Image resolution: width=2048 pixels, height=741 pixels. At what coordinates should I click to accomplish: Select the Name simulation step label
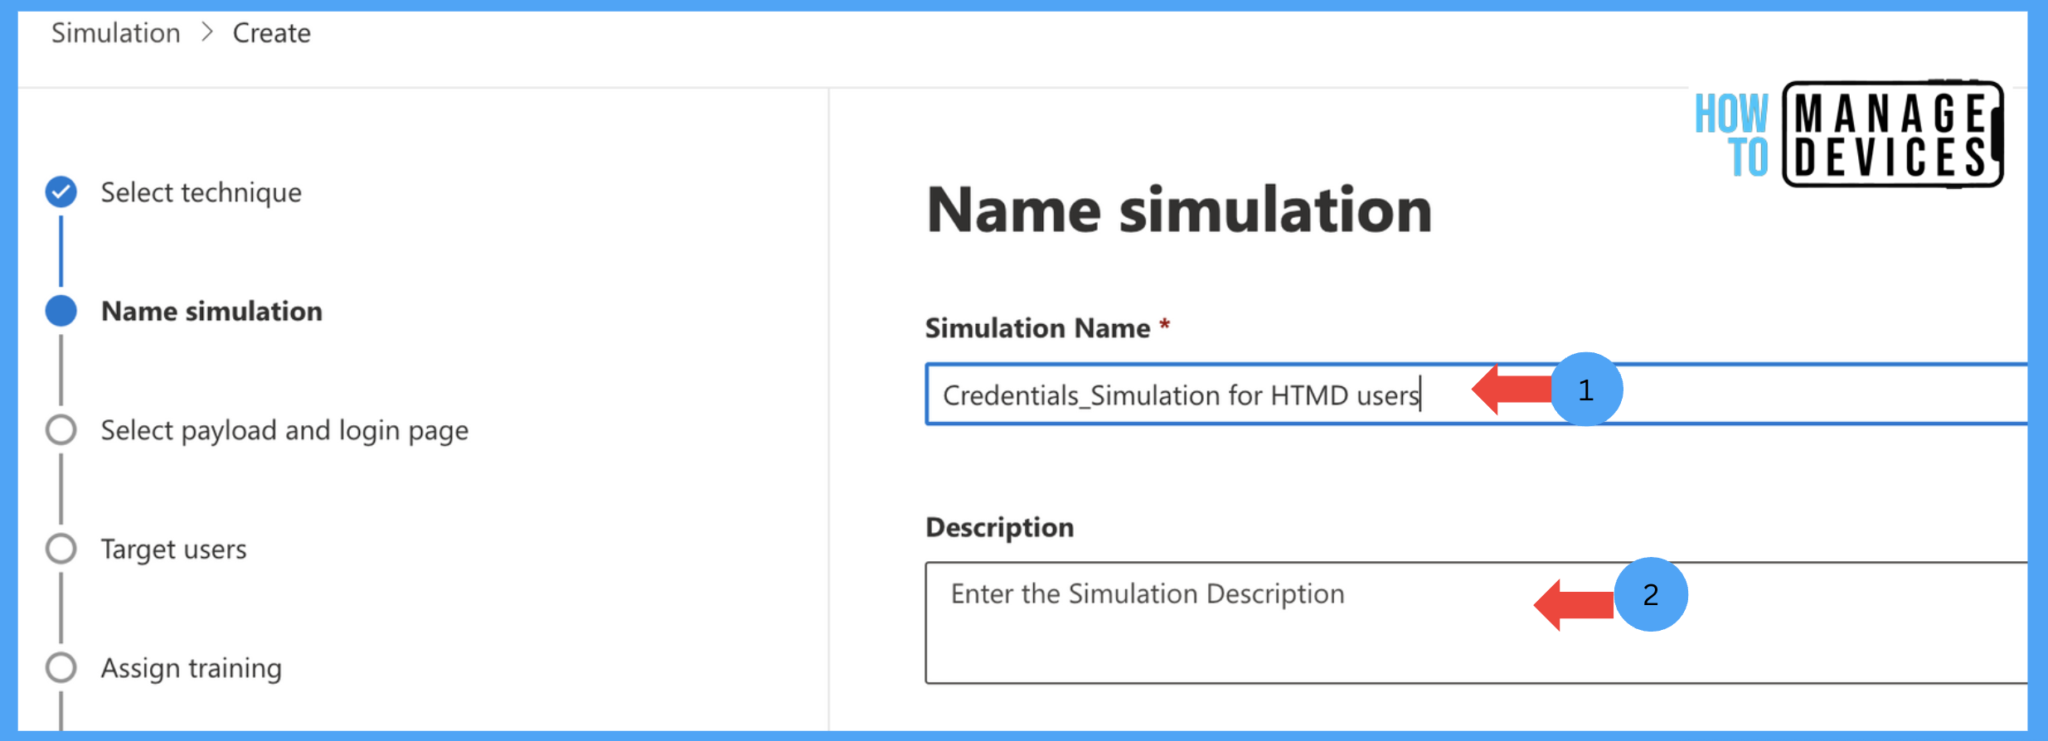(x=211, y=311)
